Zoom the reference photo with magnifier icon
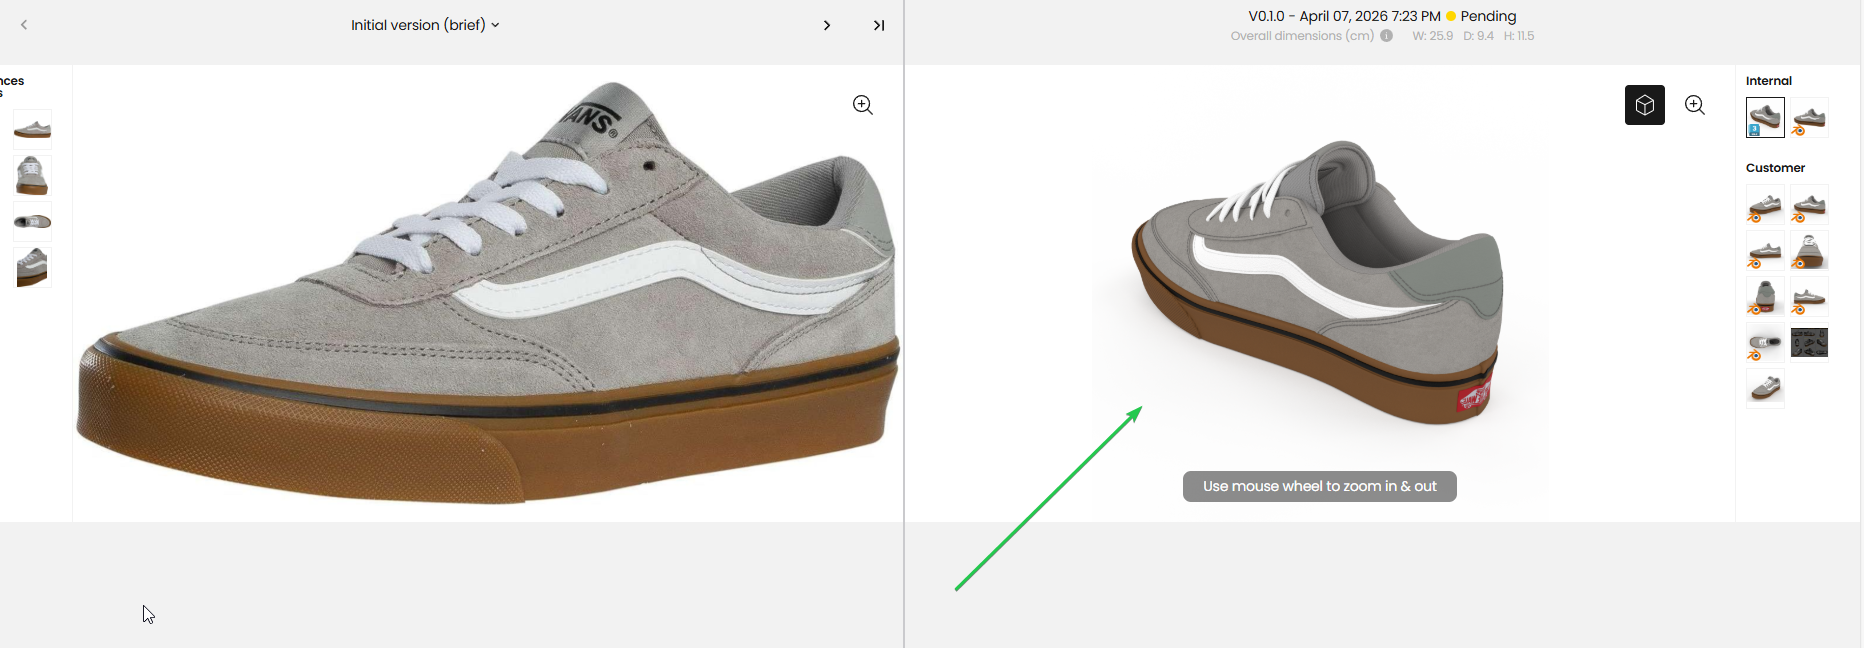This screenshot has height=648, width=1864. pyautogui.click(x=863, y=105)
